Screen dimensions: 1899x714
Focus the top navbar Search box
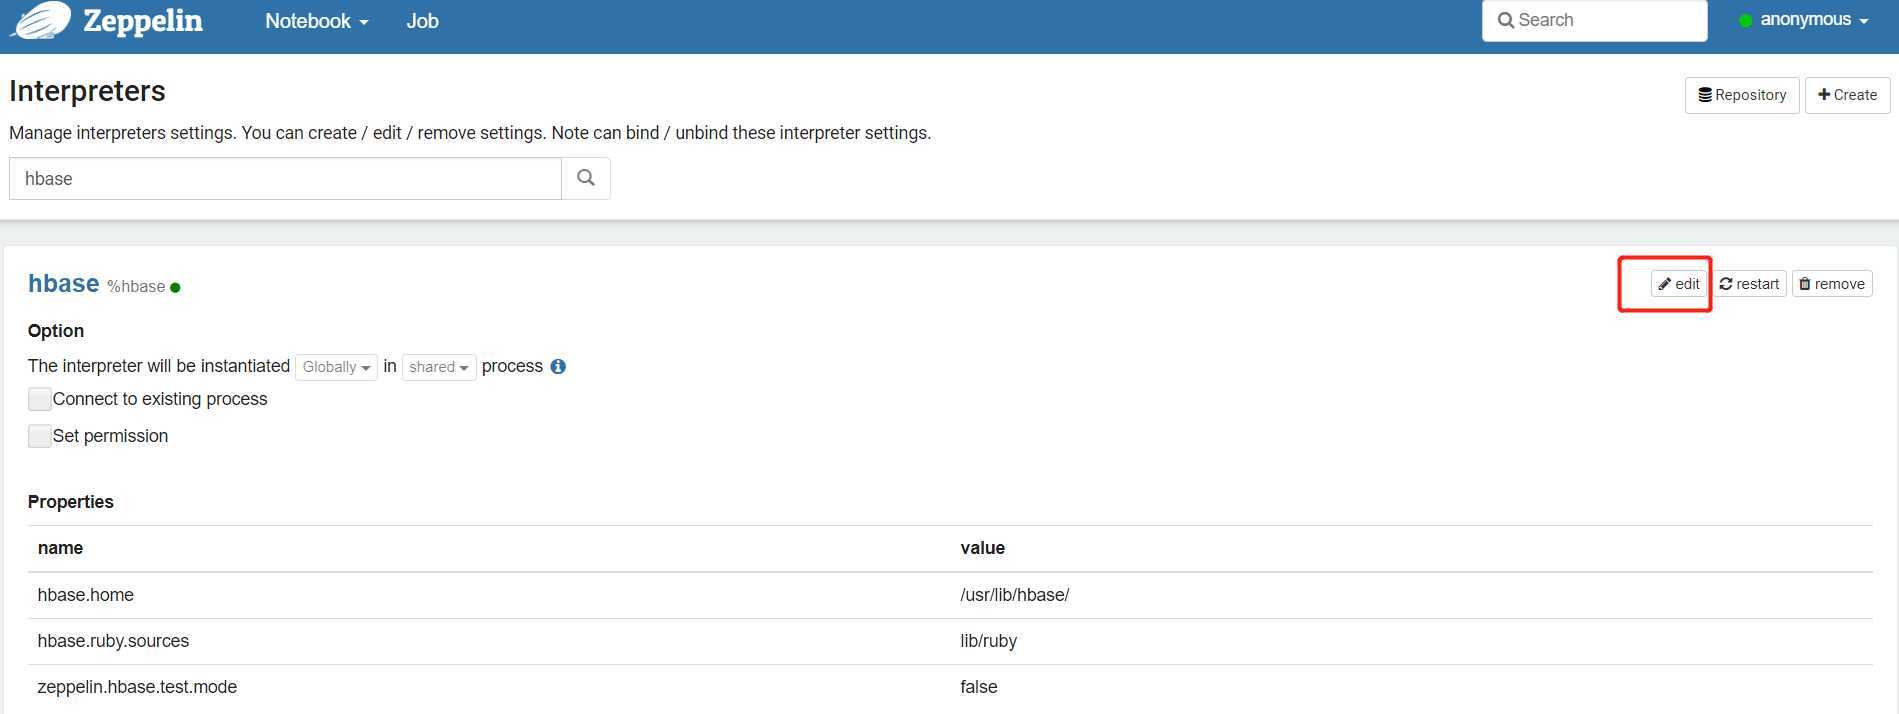point(1594,20)
